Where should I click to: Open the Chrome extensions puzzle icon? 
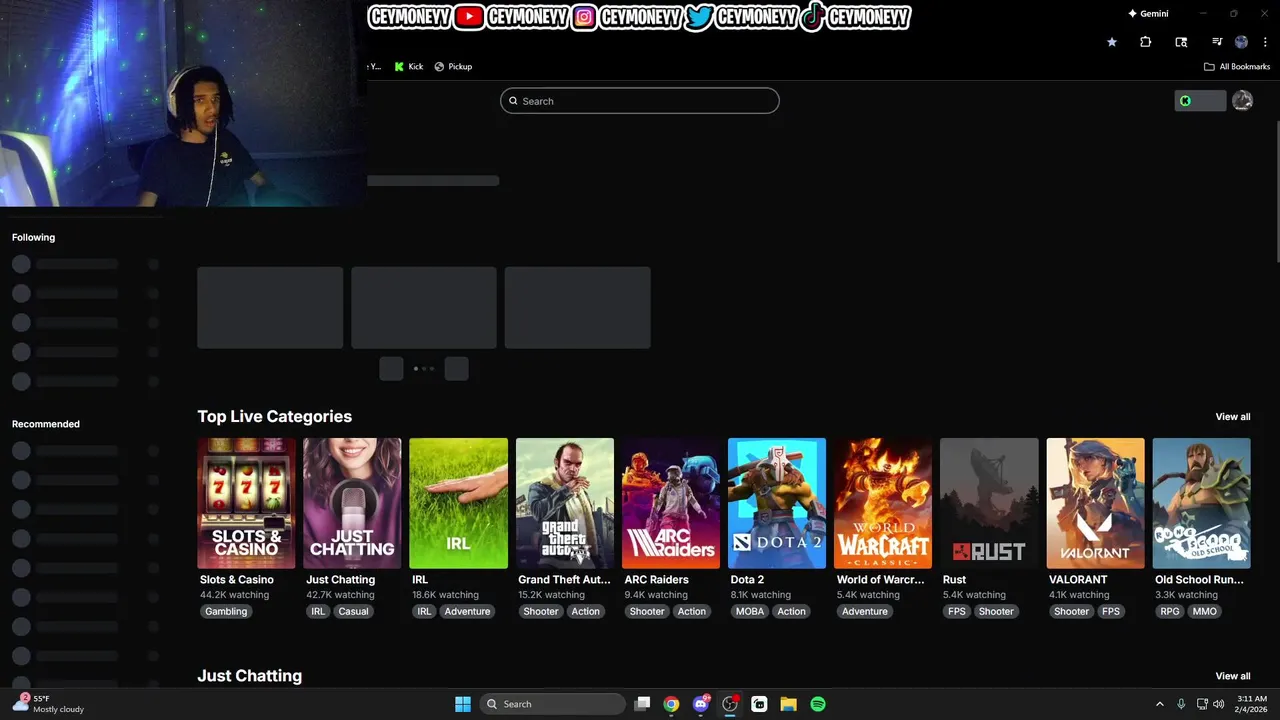1146,42
